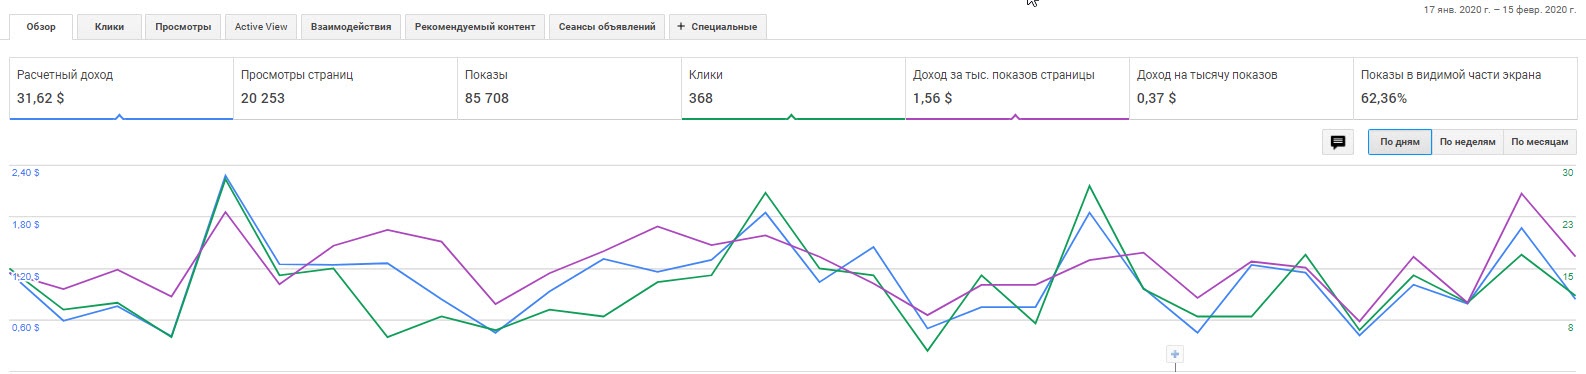This screenshot has width=1586, height=374.
Task: Enable Доход на тысячу показов metric
Action: tap(1241, 88)
